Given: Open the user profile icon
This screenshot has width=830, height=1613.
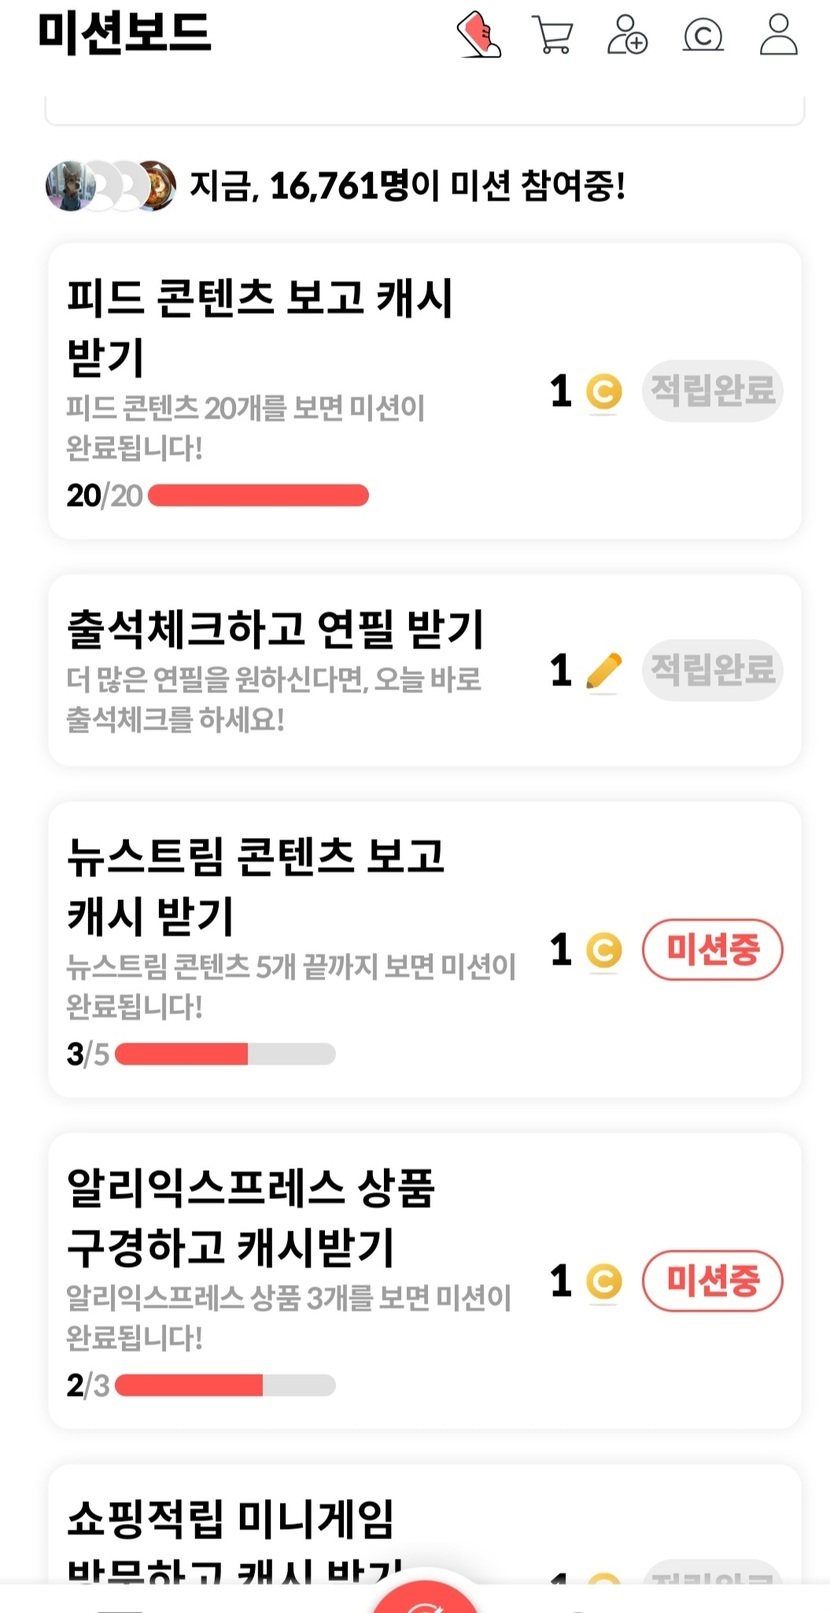Looking at the screenshot, I should pyautogui.click(x=778, y=35).
